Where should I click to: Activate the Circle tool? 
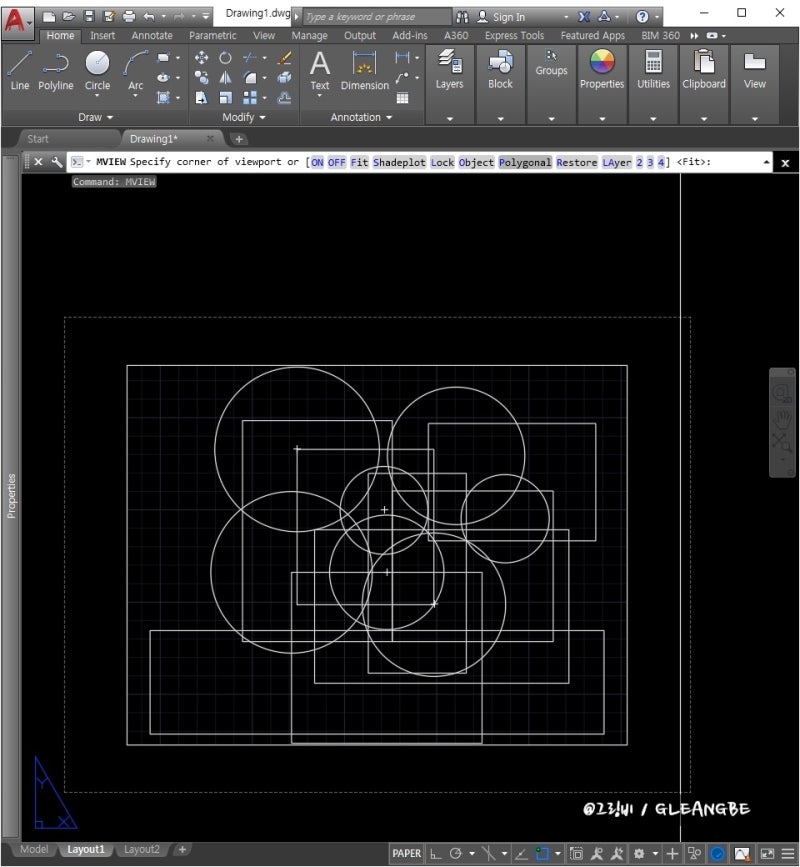coord(96,70)
